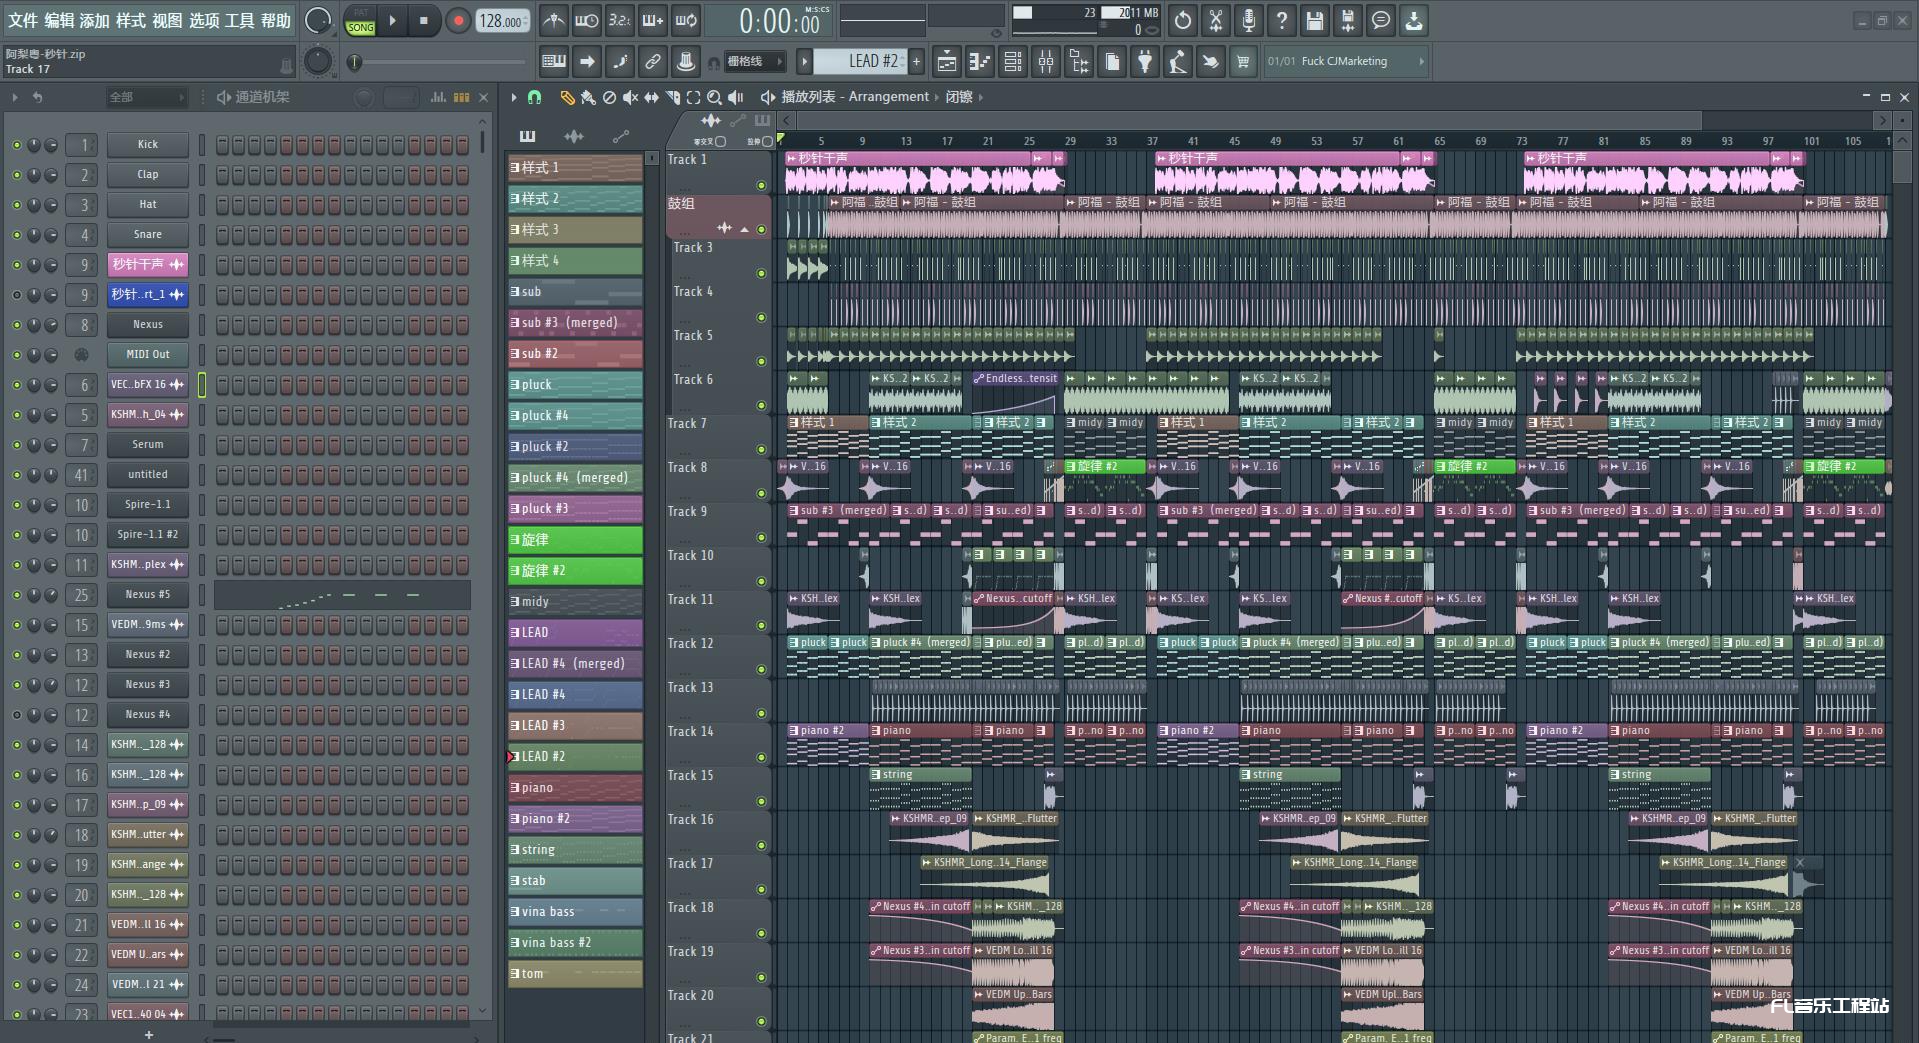Close the channel rack panel

point(484,97)
